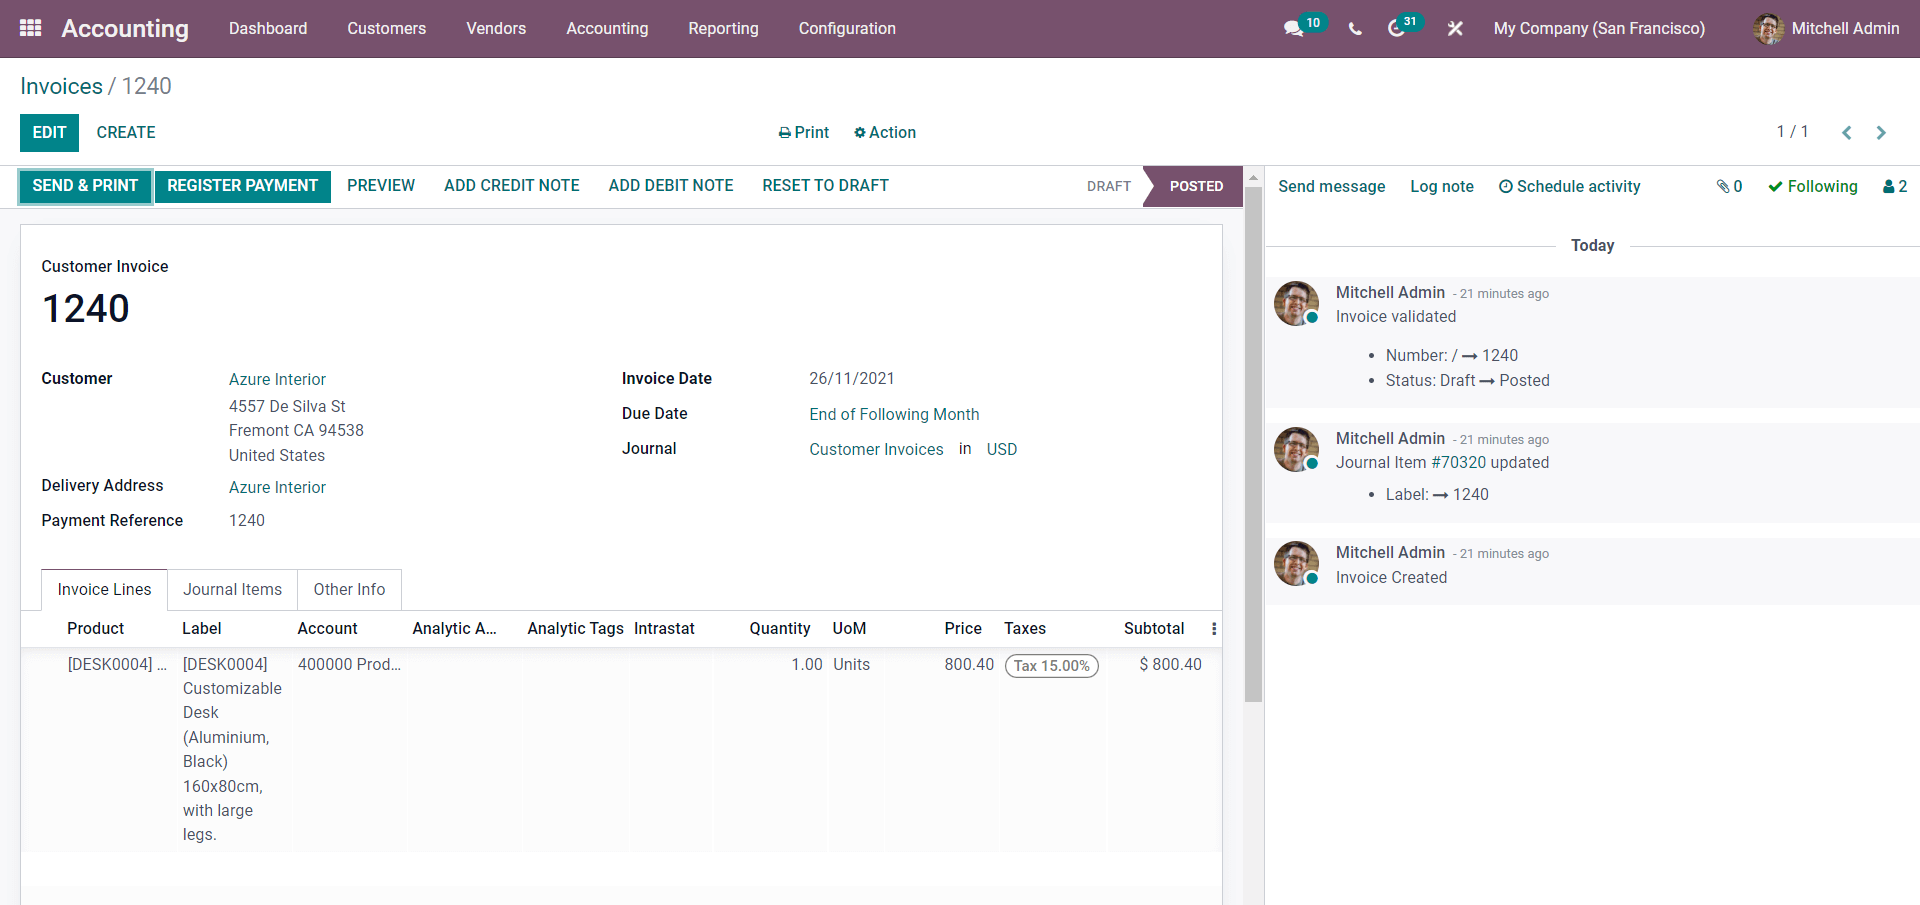Click USD currency value

(x=1001, y=450)
